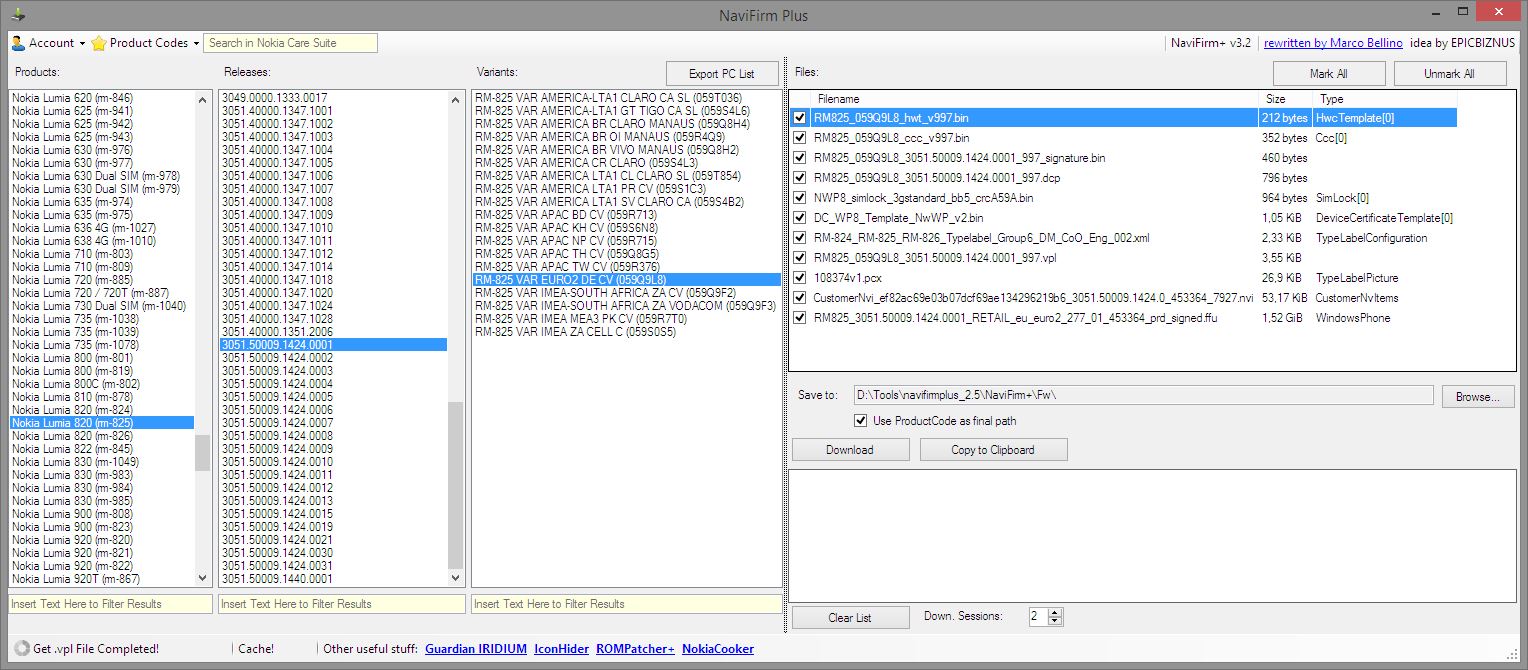Click the Export PC List button
Image resolution: width=1528 pixels, height=670 pixels.
tap(722, 74)
